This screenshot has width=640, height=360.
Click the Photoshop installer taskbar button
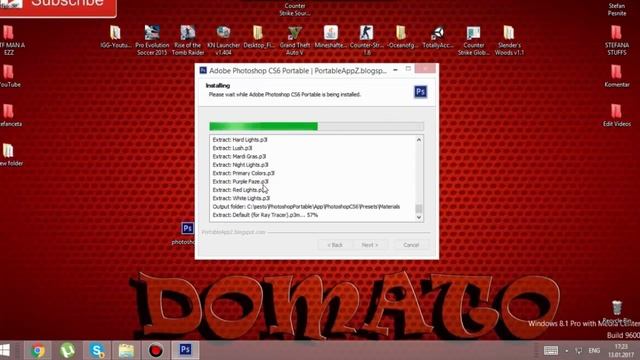[x=185, y=350]
